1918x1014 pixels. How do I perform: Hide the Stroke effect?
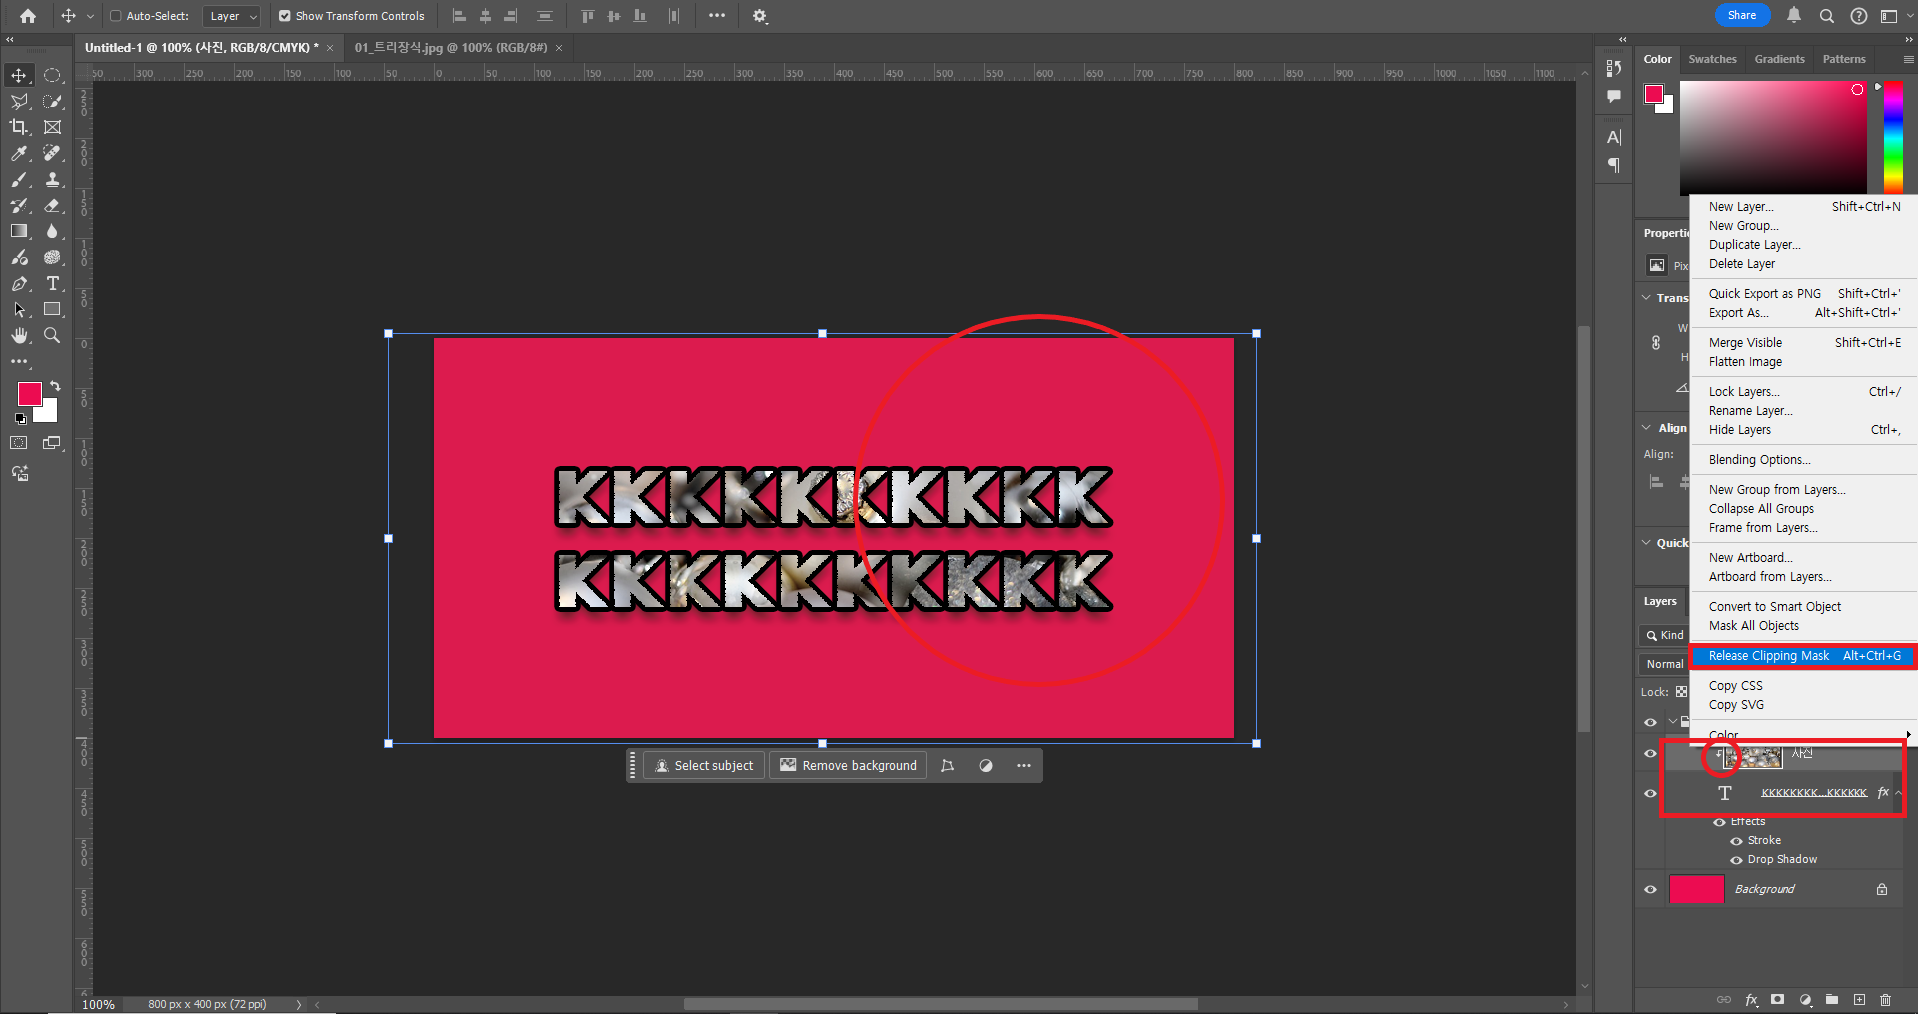(1736, 841)
